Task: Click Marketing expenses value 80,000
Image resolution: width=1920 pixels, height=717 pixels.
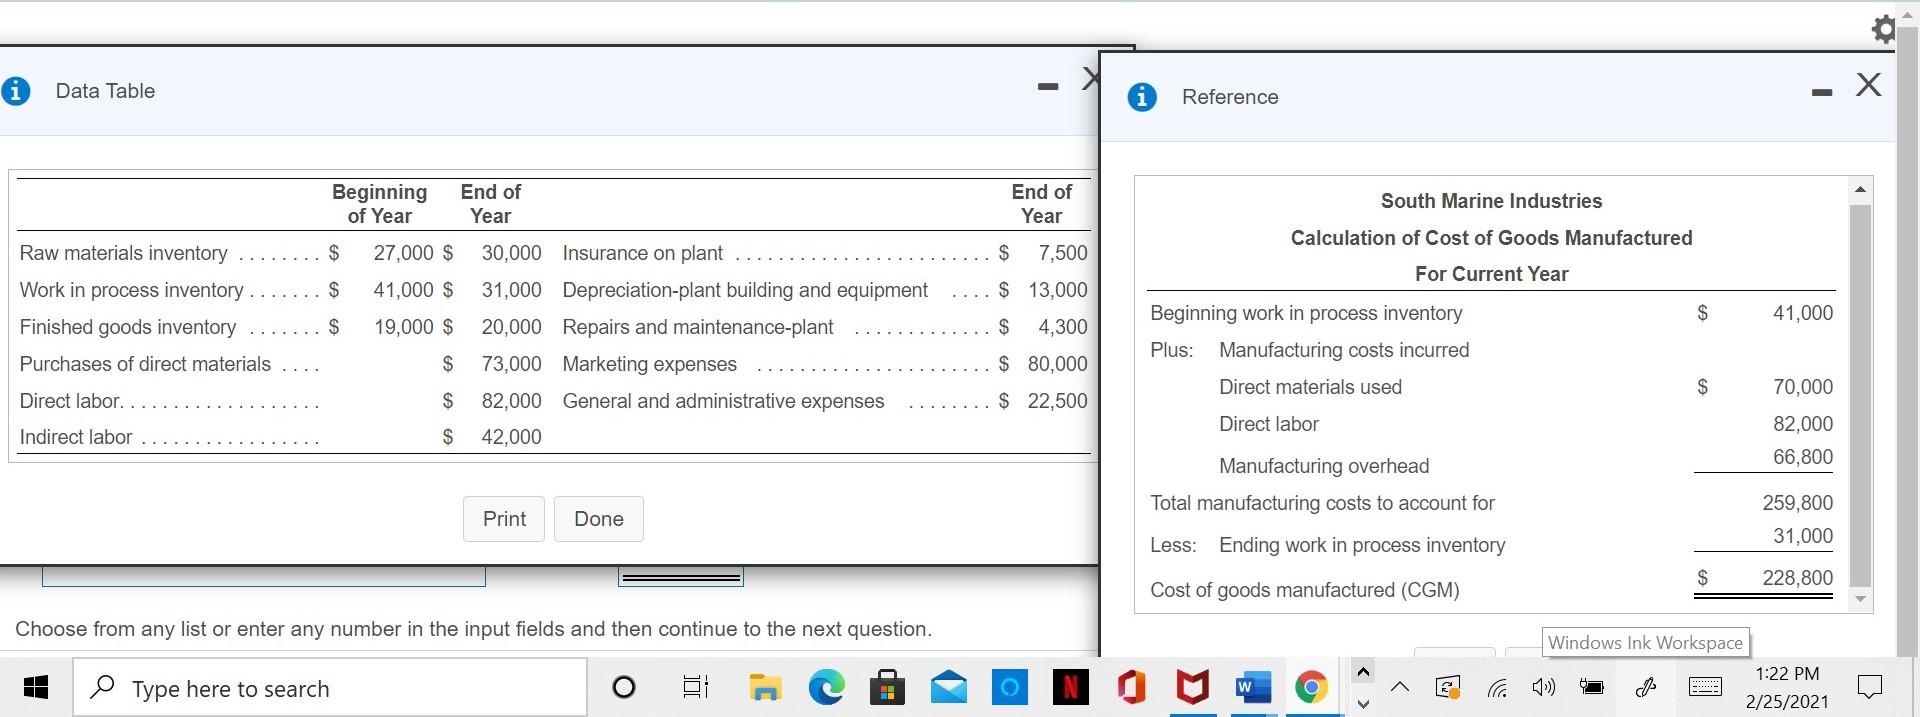Action: pyautogui.click(x=1057, y=364)
